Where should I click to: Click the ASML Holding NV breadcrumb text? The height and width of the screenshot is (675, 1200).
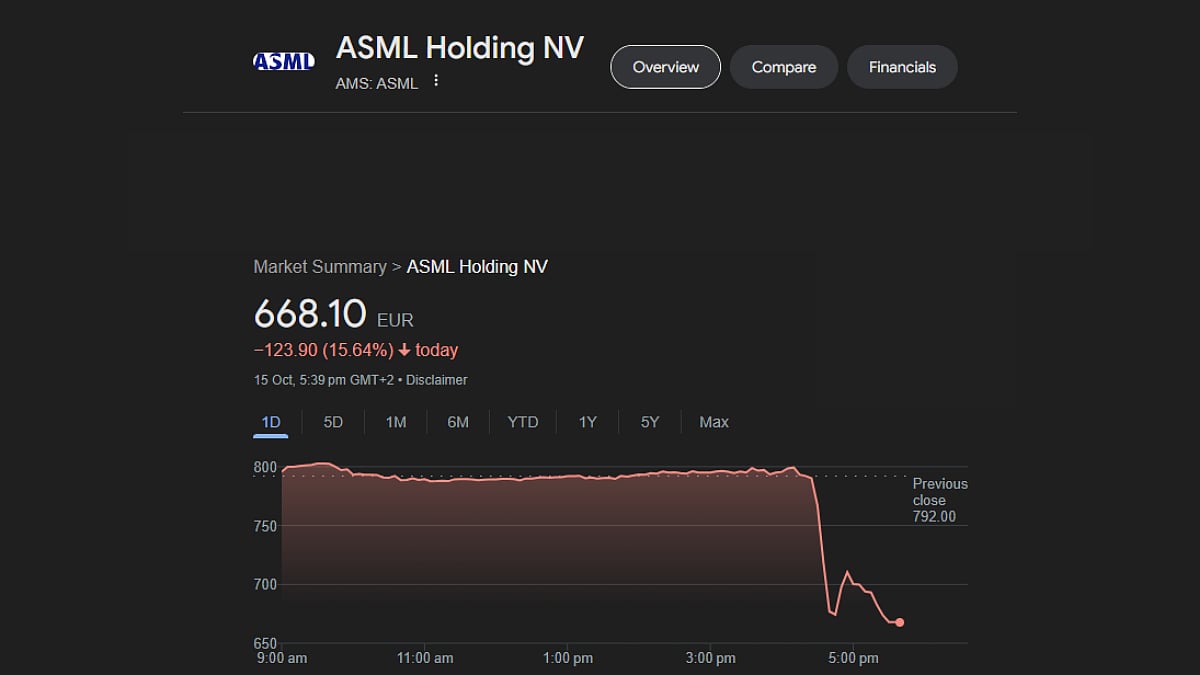[477, 267]
